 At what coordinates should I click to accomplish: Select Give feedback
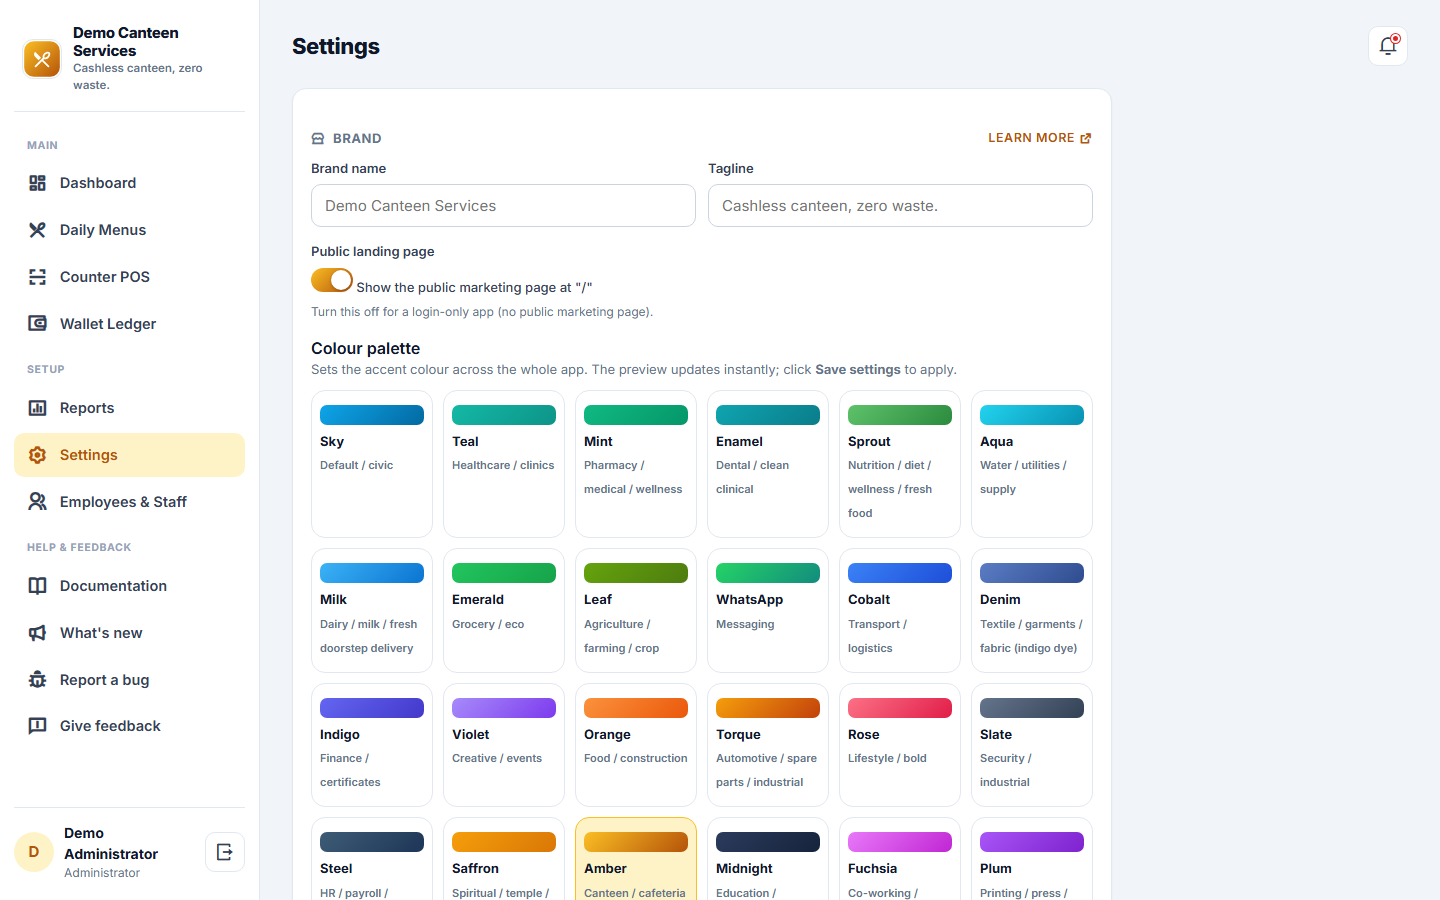tap(129, 726)
